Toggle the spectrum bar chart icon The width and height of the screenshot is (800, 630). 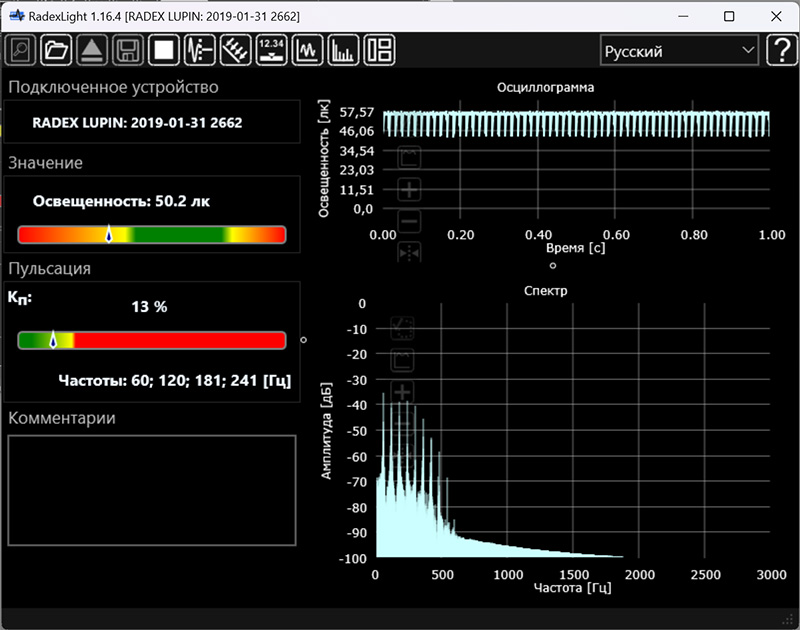[343, 49]
